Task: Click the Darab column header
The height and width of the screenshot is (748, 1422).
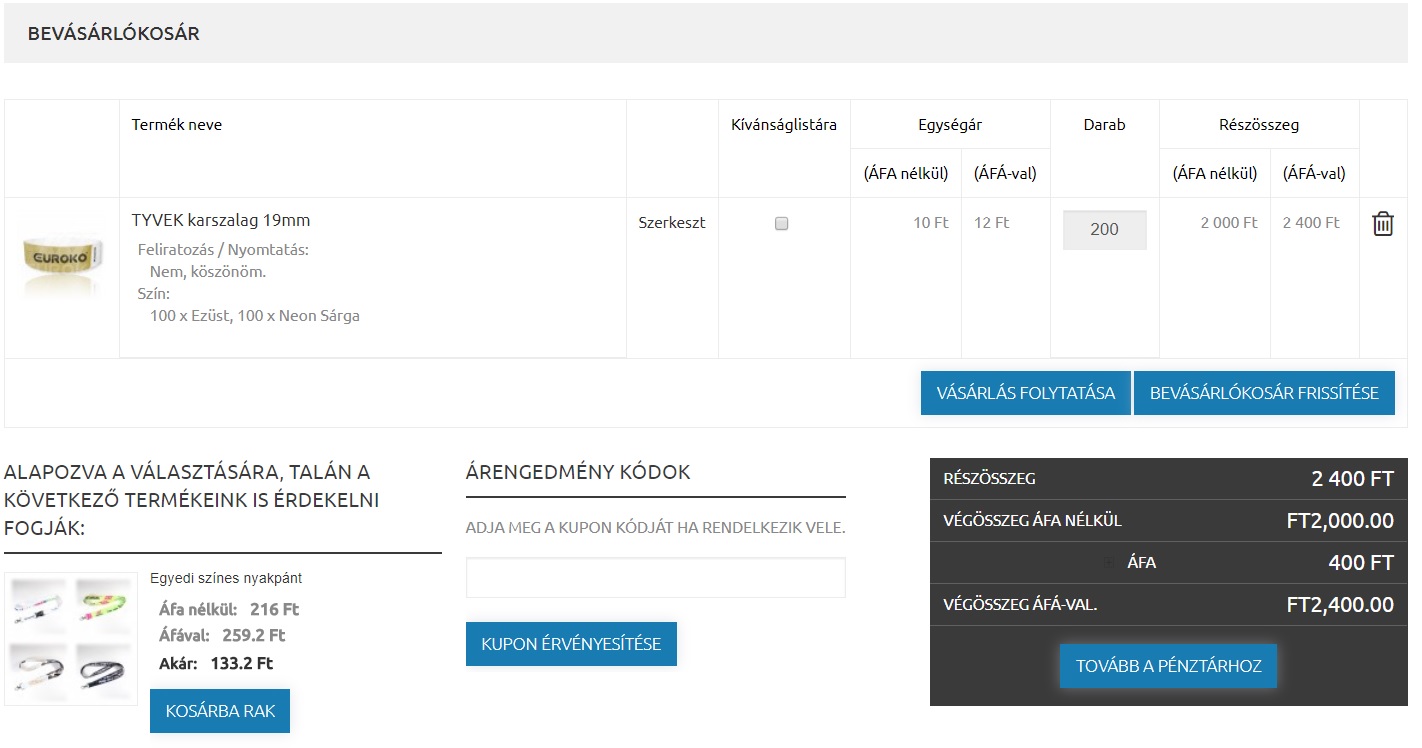Action: coord(1104,124)
